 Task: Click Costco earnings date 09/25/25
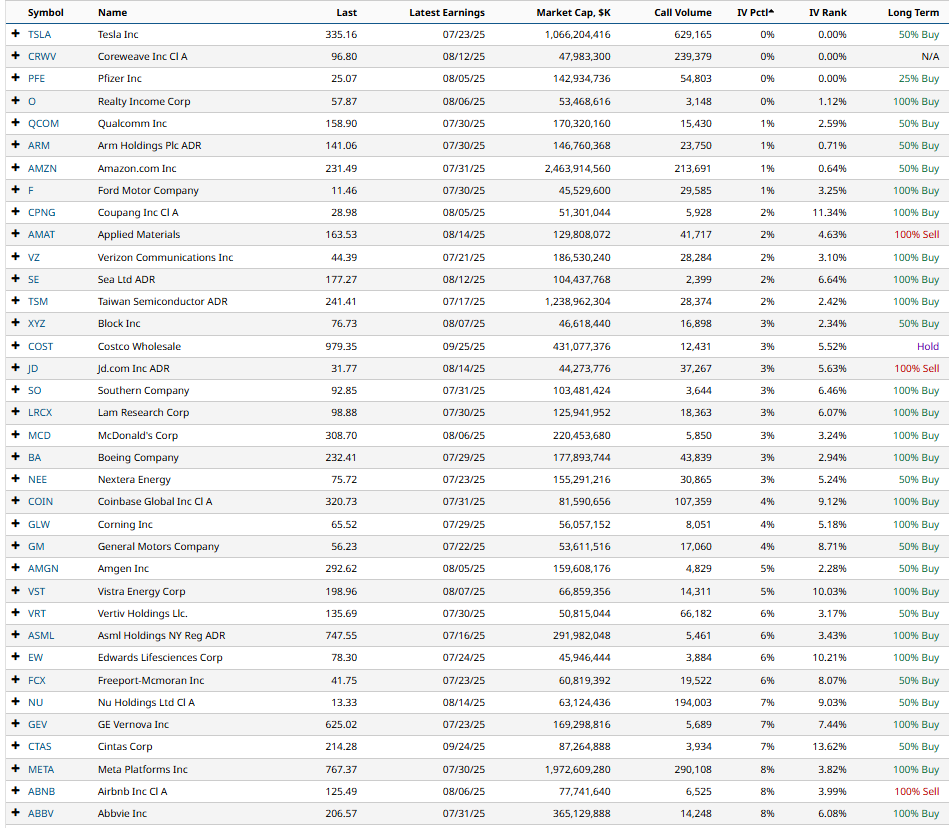(464, 346)
